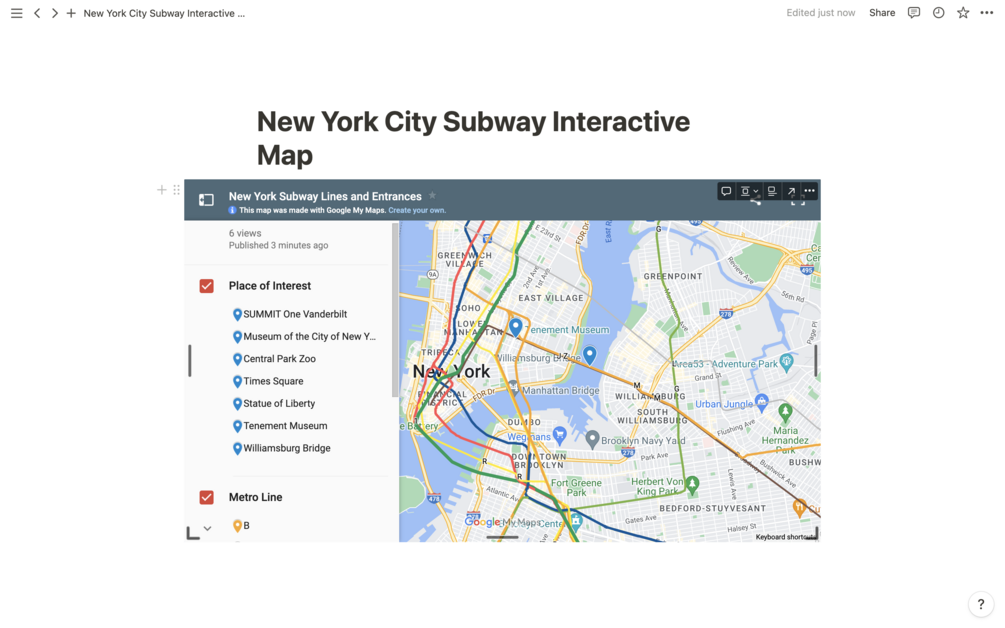Go back with the left arrow
This screenshot has height=628, width=1005.
point(37,13)
